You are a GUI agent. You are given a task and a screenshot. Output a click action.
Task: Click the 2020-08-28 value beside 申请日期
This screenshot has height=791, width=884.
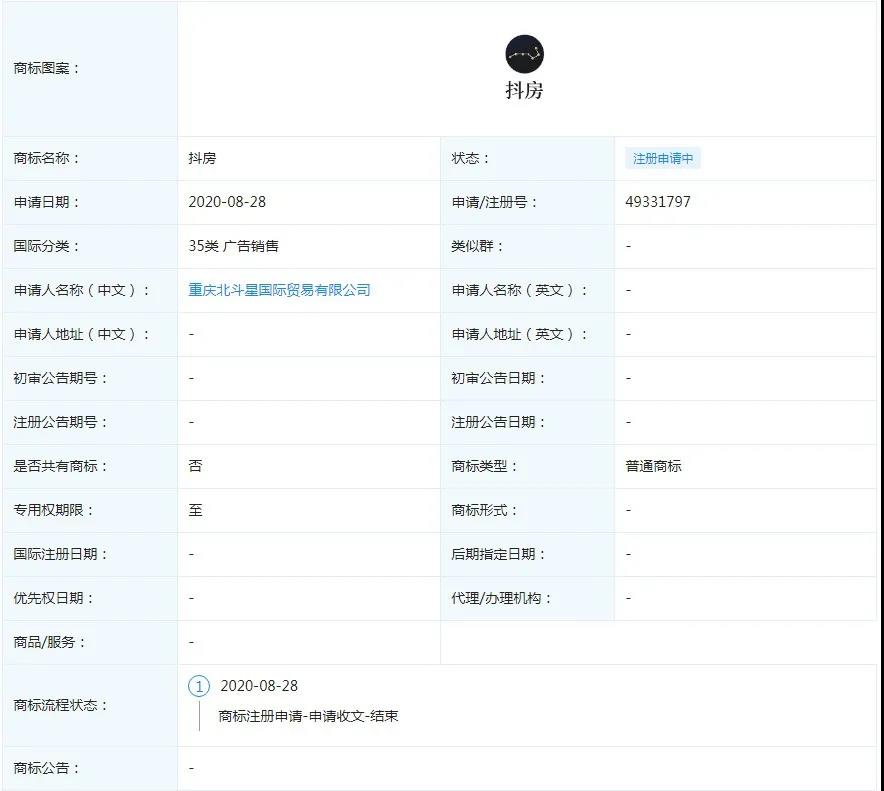pos(227,202)
